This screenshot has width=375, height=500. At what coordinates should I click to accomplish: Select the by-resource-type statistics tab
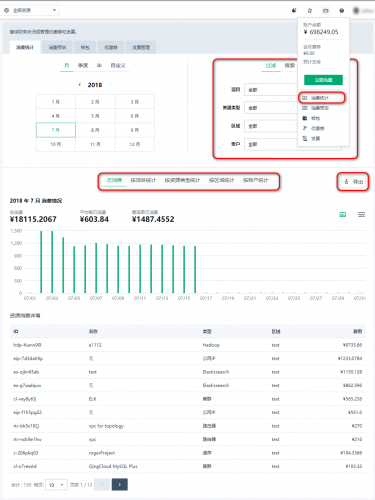click(x=182, y=180)
